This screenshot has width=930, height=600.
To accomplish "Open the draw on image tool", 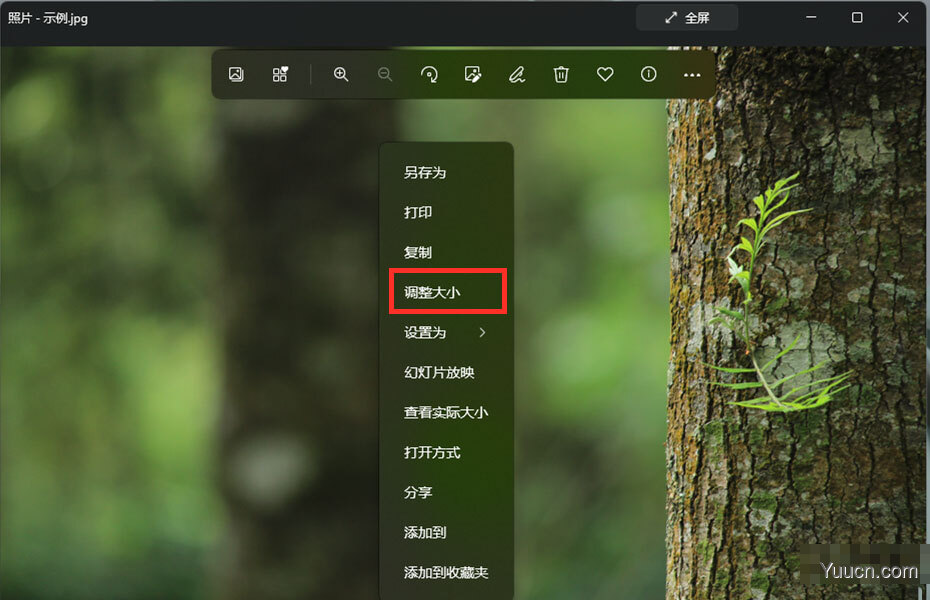I will click(517, 75).
